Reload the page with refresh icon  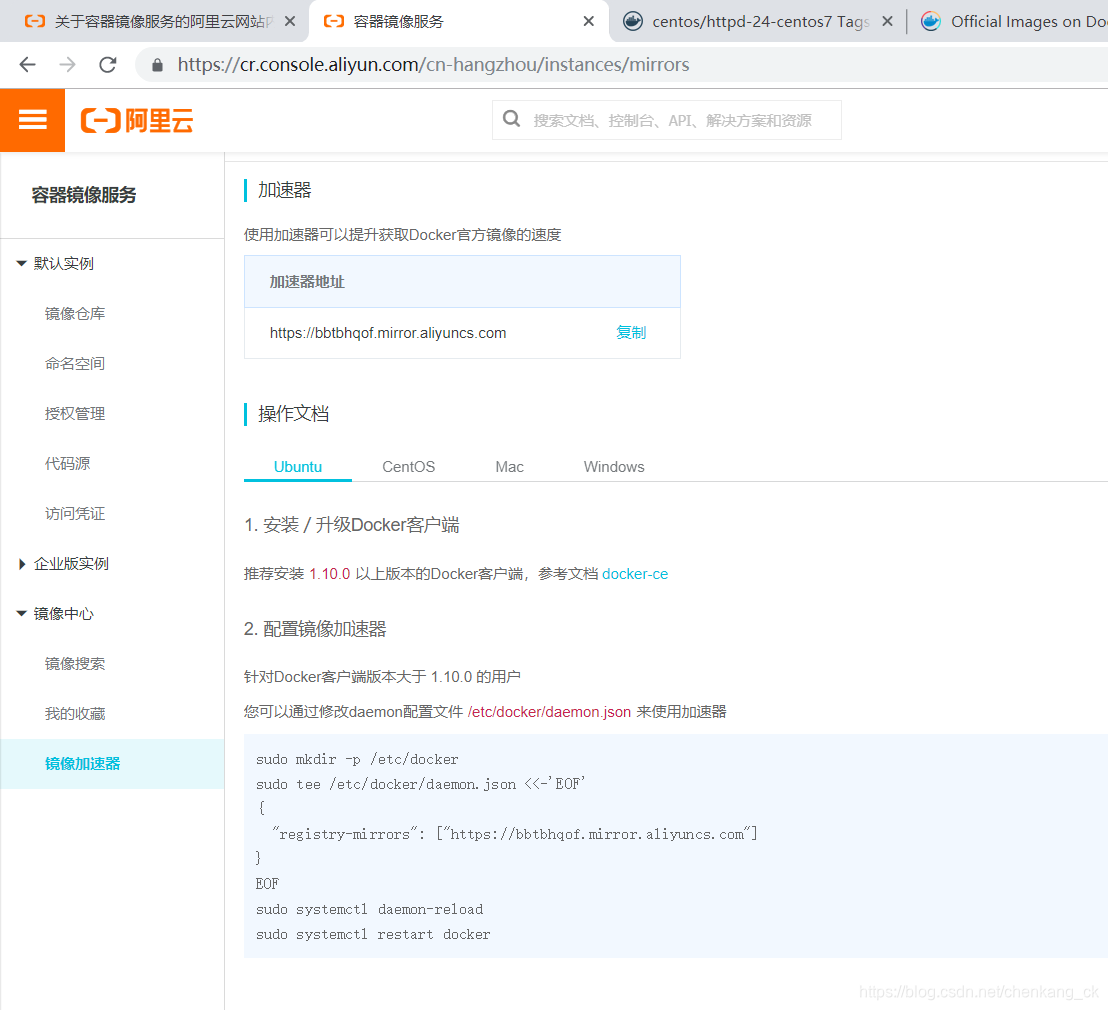pos(107,65)
